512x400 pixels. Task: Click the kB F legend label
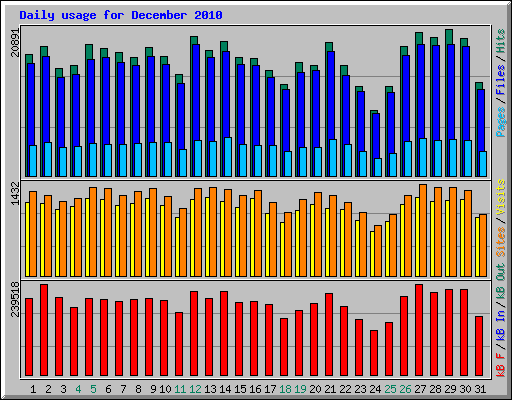(501, 365)
